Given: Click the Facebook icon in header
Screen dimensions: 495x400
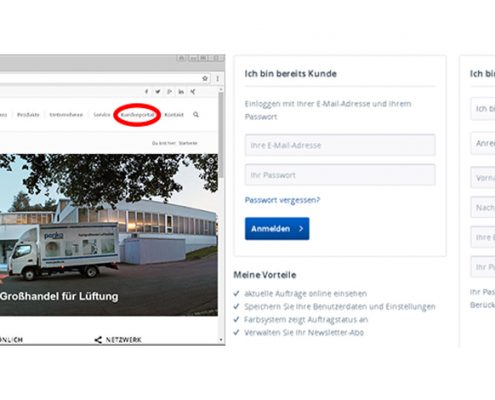Looking at the screenshot, I should 146,91.
